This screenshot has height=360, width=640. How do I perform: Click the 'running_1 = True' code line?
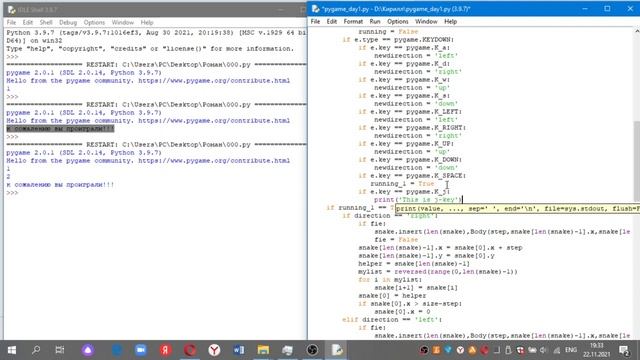(402, 184)
